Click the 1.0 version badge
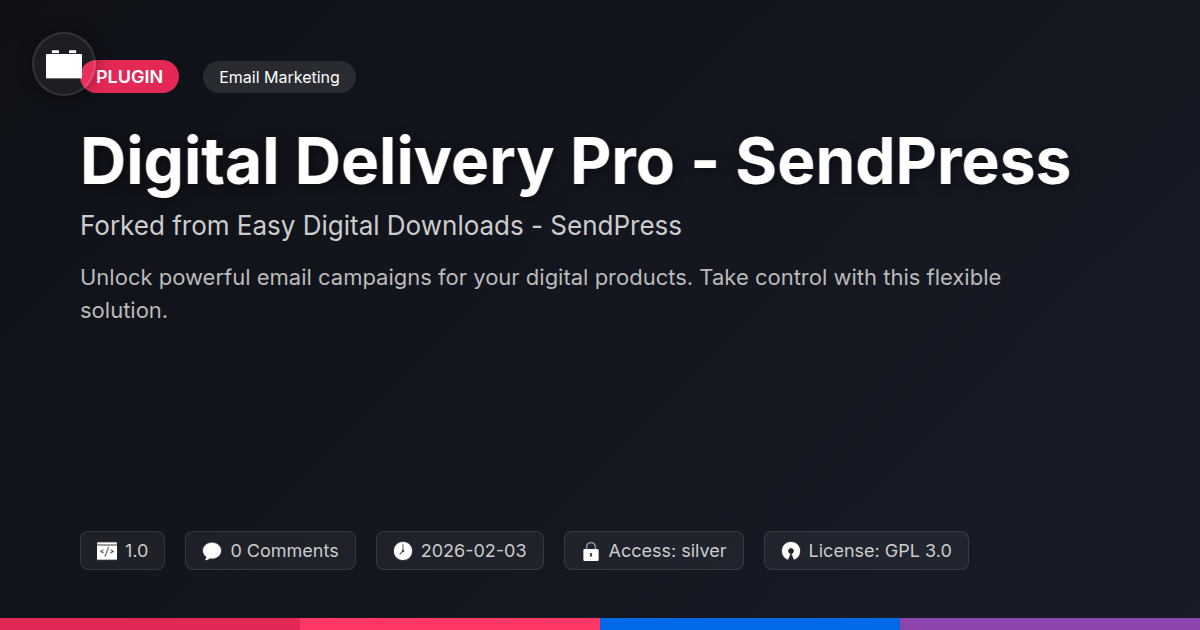 pos(122,551)
